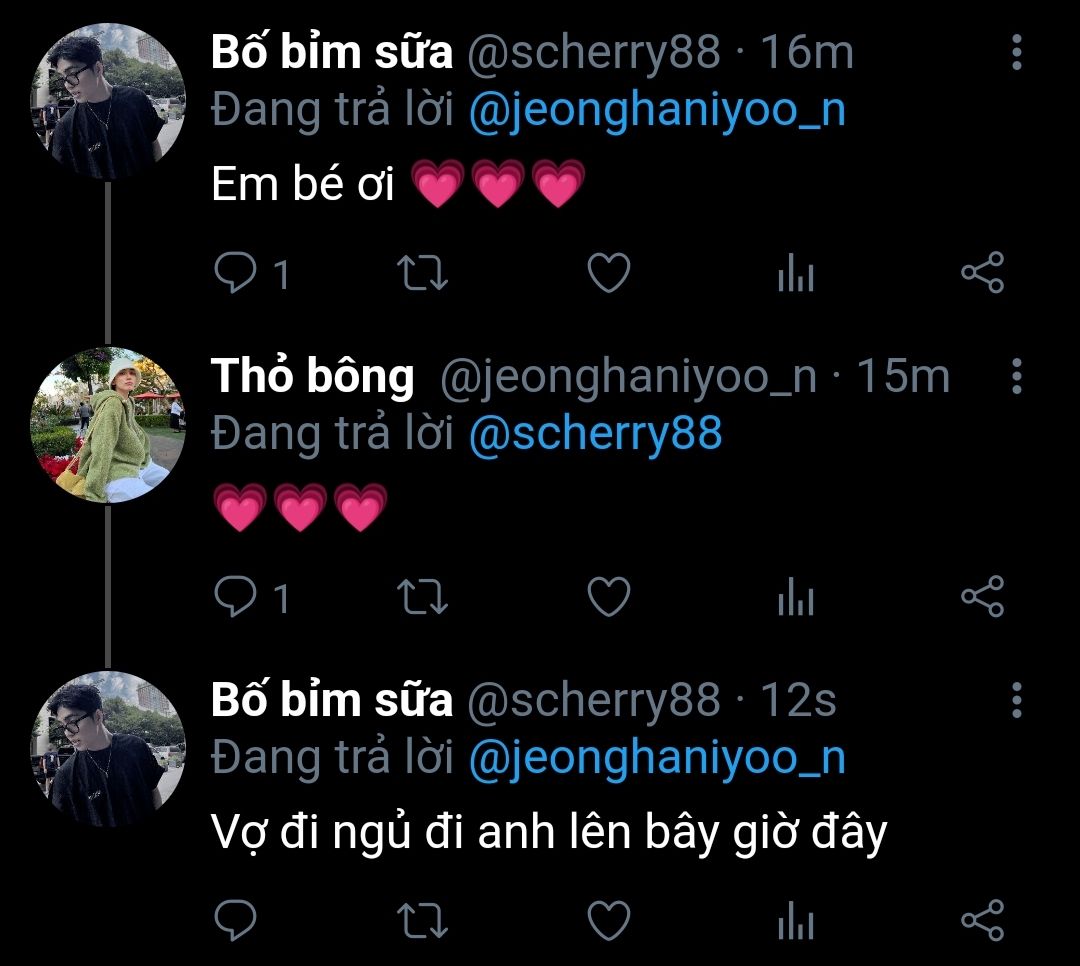This screenshot has height=966, width=1080.
Task: Open more options for Thỏ bông's tweet
Action: click(x=1016, y=377)
